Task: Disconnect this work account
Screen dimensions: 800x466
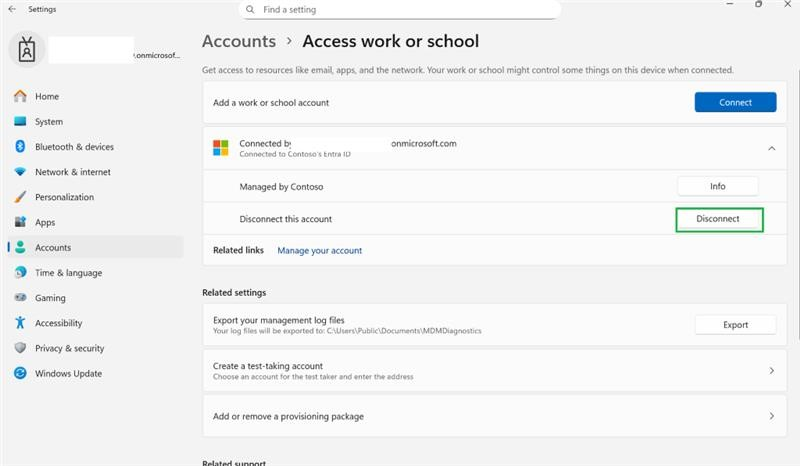Action: point(719,219)
